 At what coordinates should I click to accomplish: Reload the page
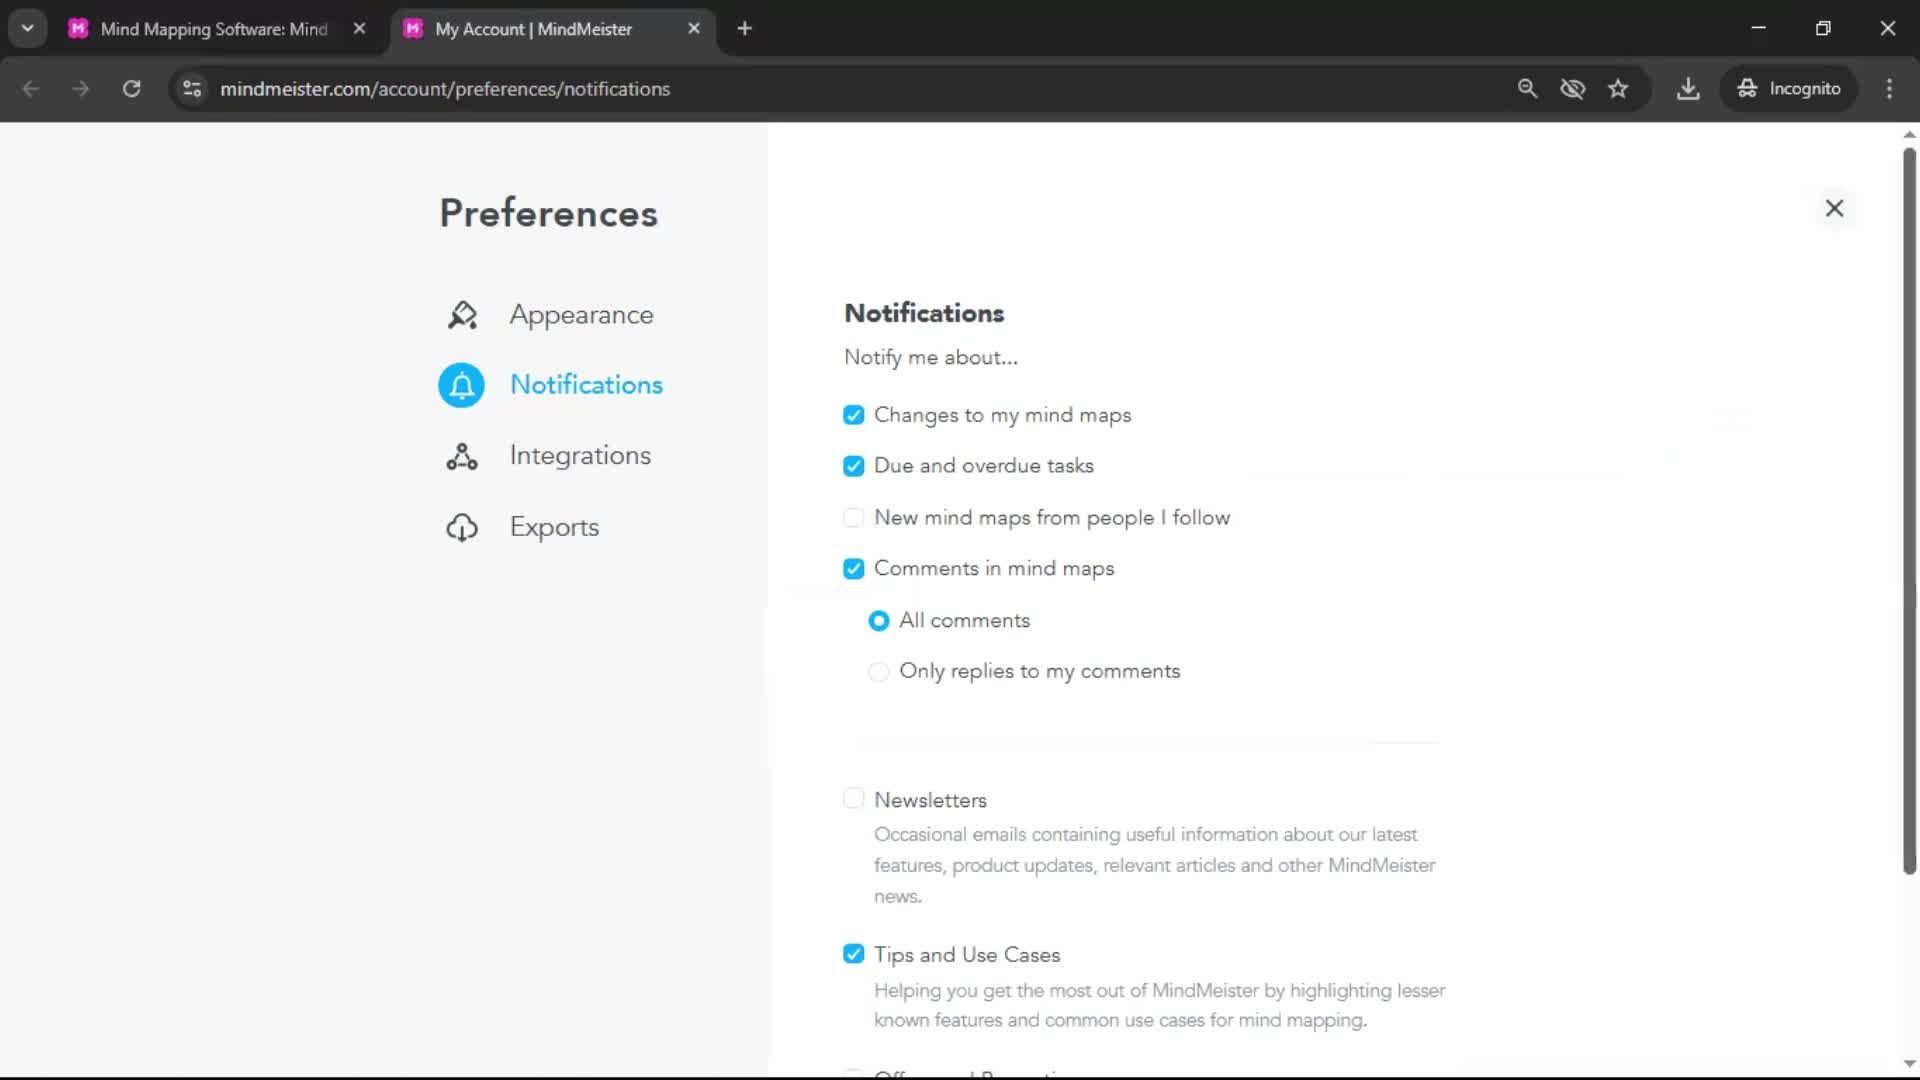131,89
